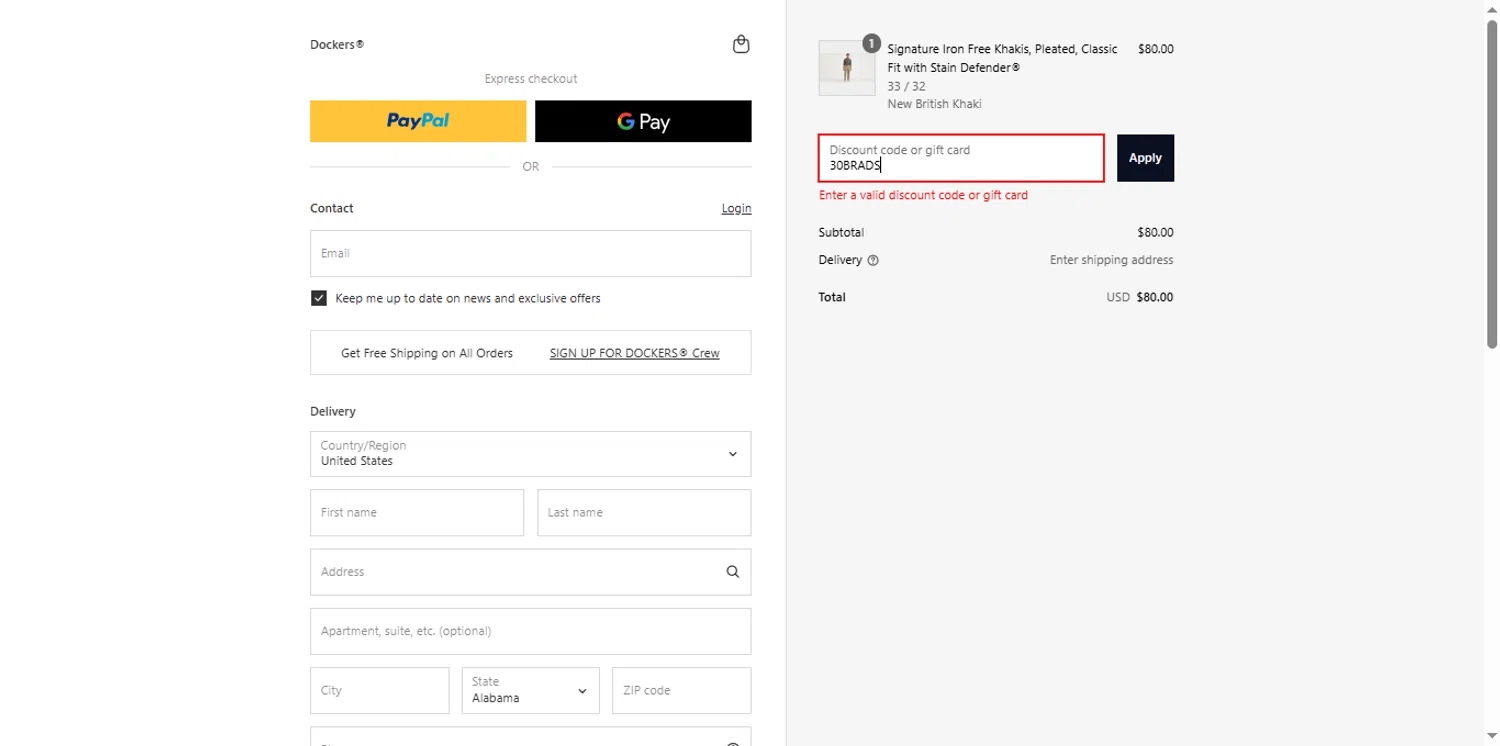The width and height of the screenshot is (1500, 746).
Task: Focus the City field
Action: point(379,690)
